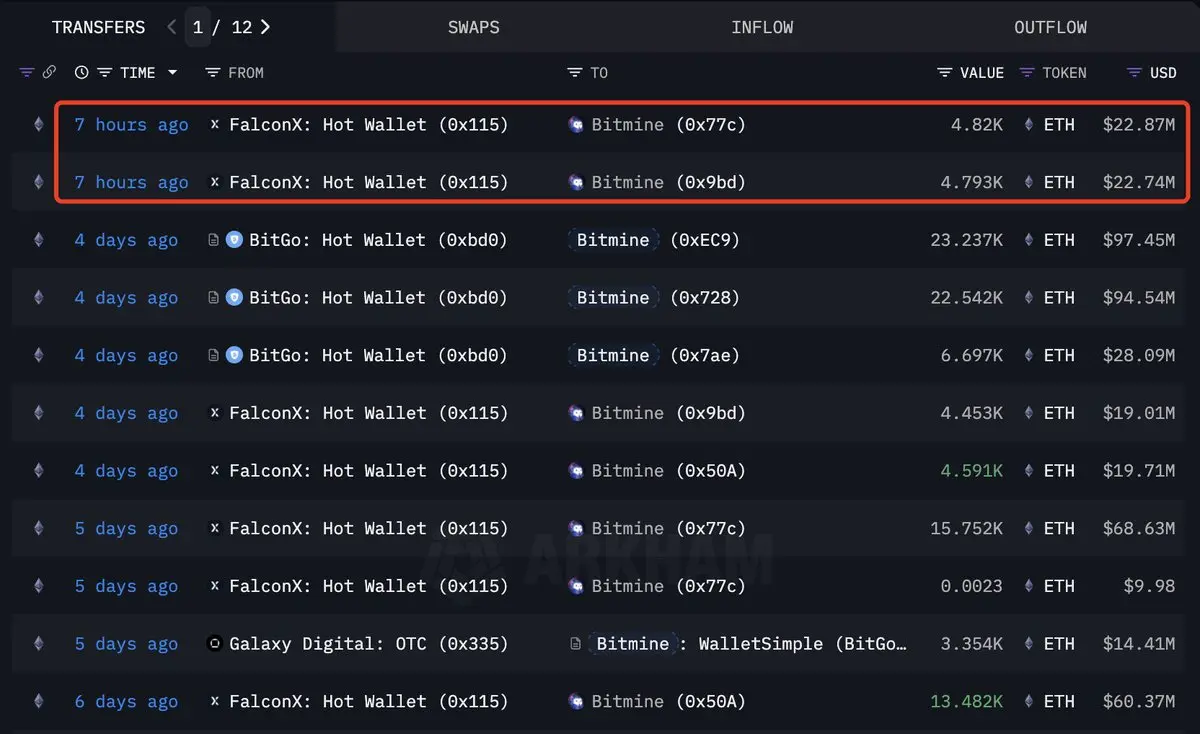Open the TOKEN column filter

click(x=1027, y=72)
